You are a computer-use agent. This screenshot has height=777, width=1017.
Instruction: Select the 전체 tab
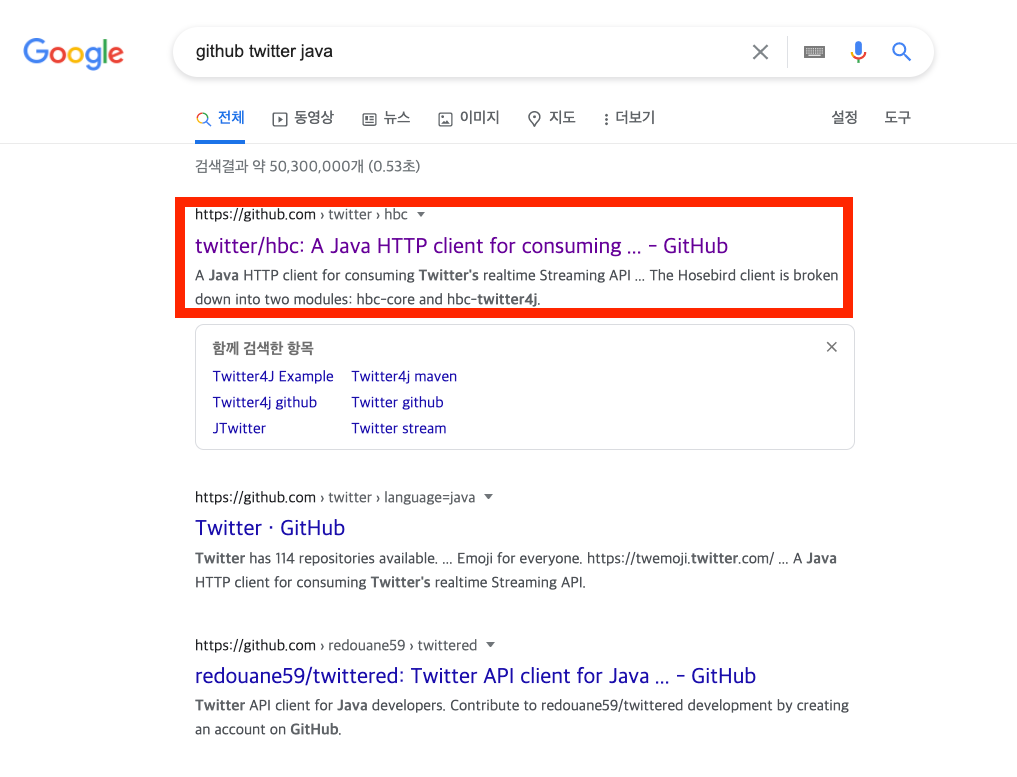[220, 118]
